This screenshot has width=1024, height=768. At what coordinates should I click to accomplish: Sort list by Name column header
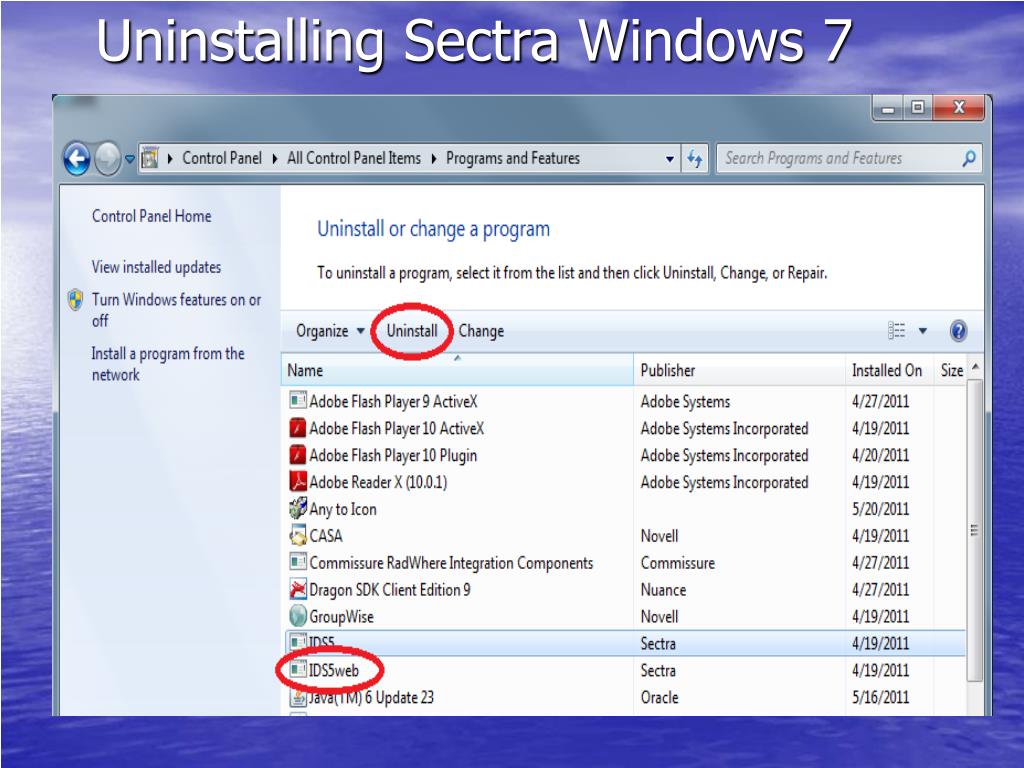pos(457,370)
